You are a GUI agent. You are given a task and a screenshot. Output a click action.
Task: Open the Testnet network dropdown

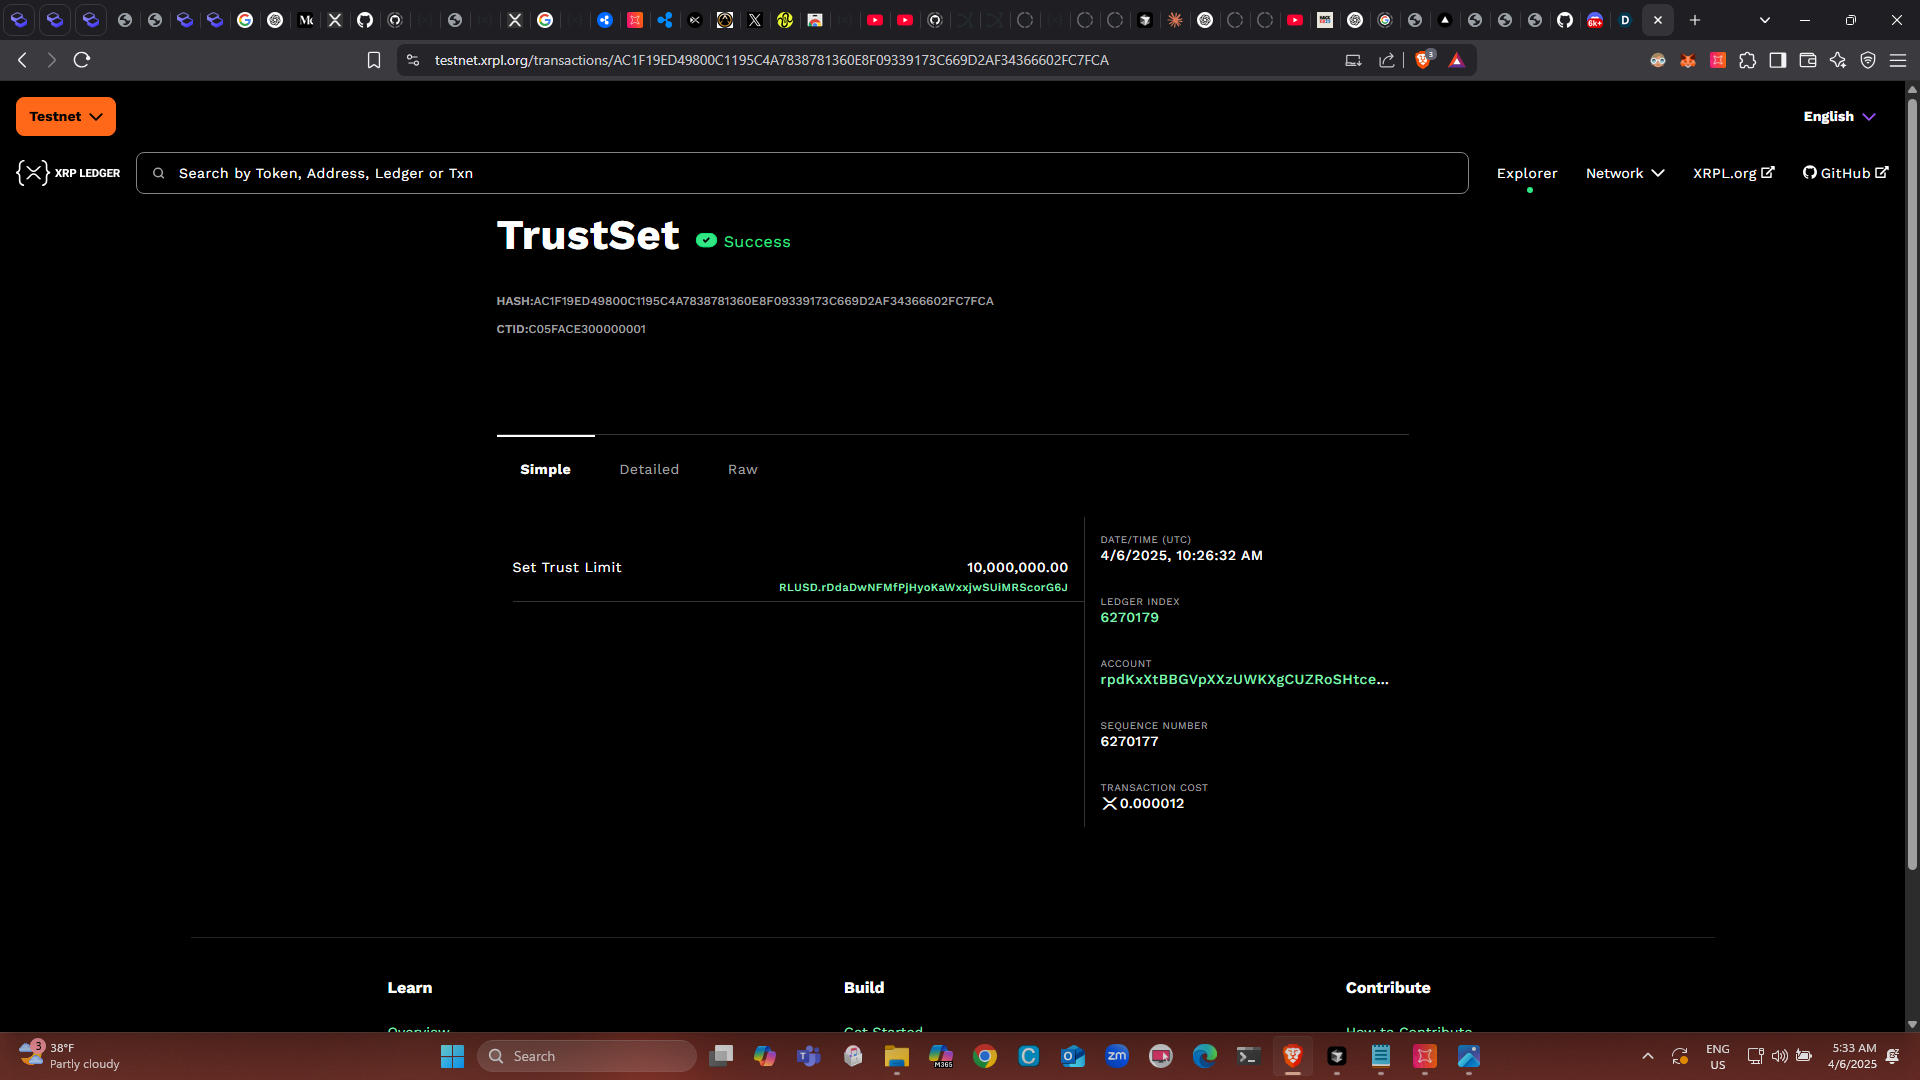(x=66, y=116)
